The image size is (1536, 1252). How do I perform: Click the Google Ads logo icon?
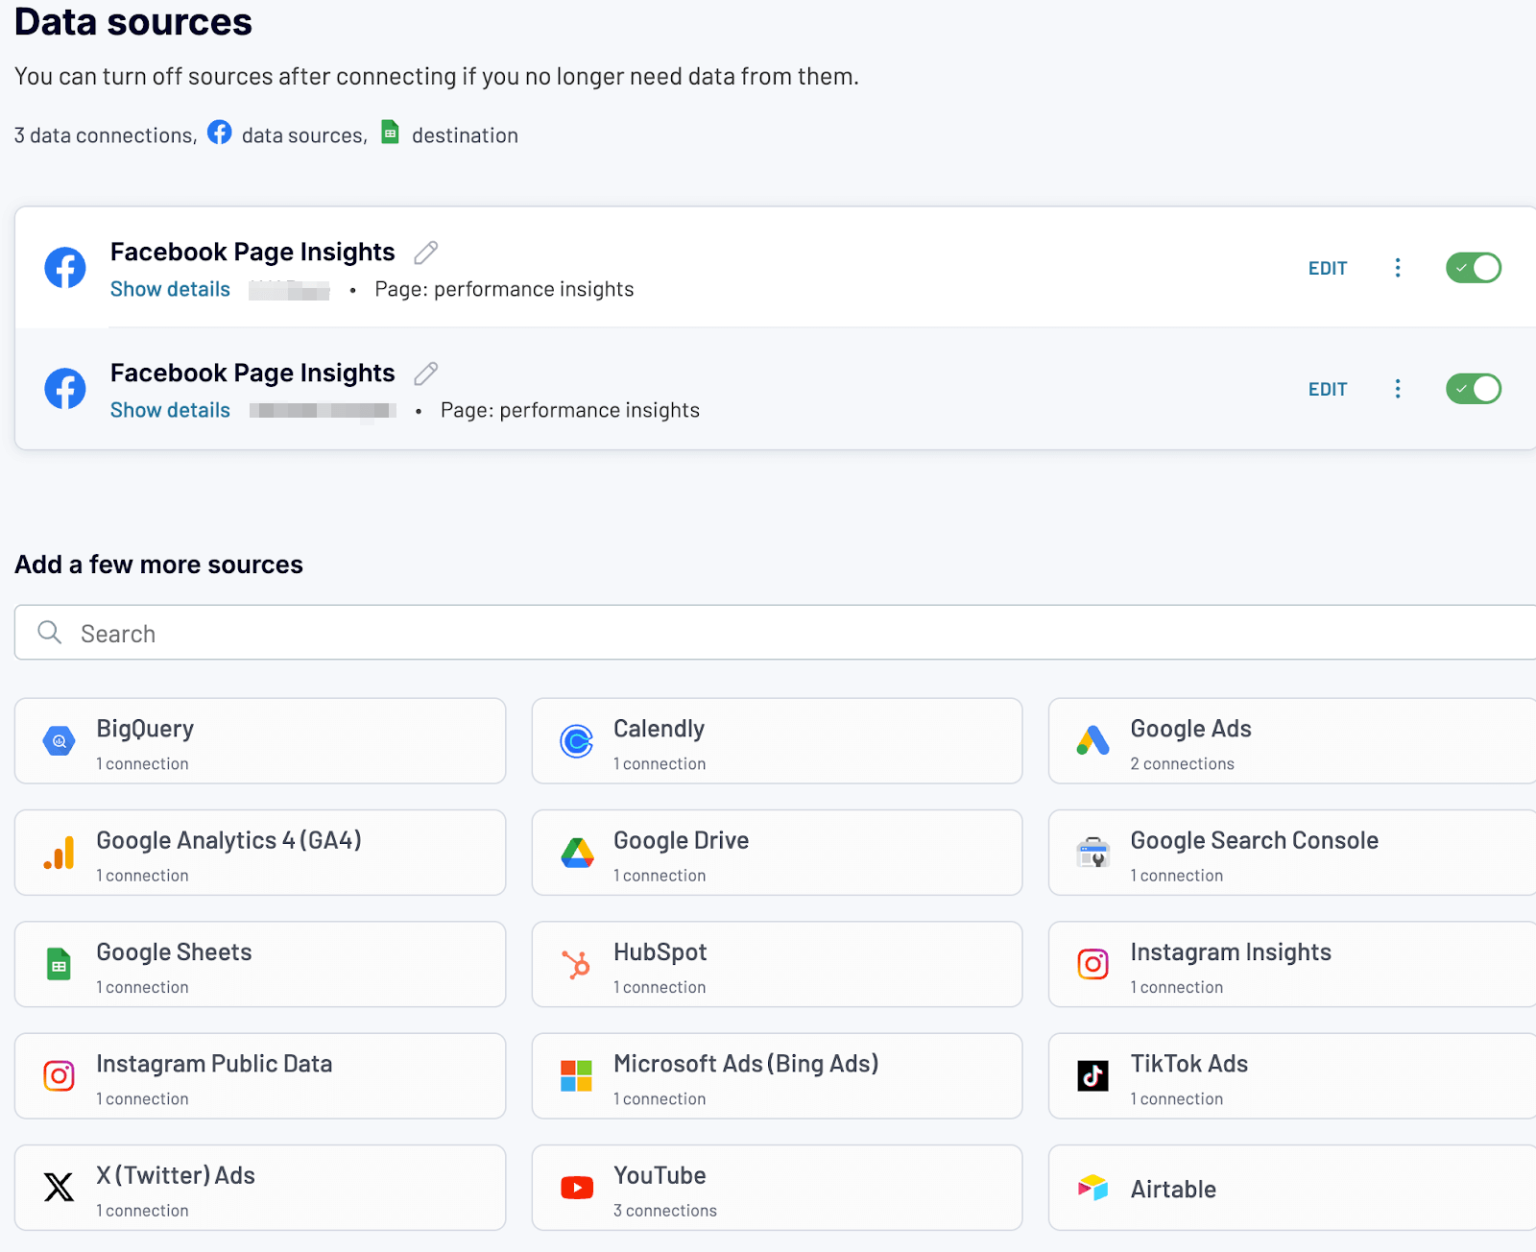[x=1093, y=740]
